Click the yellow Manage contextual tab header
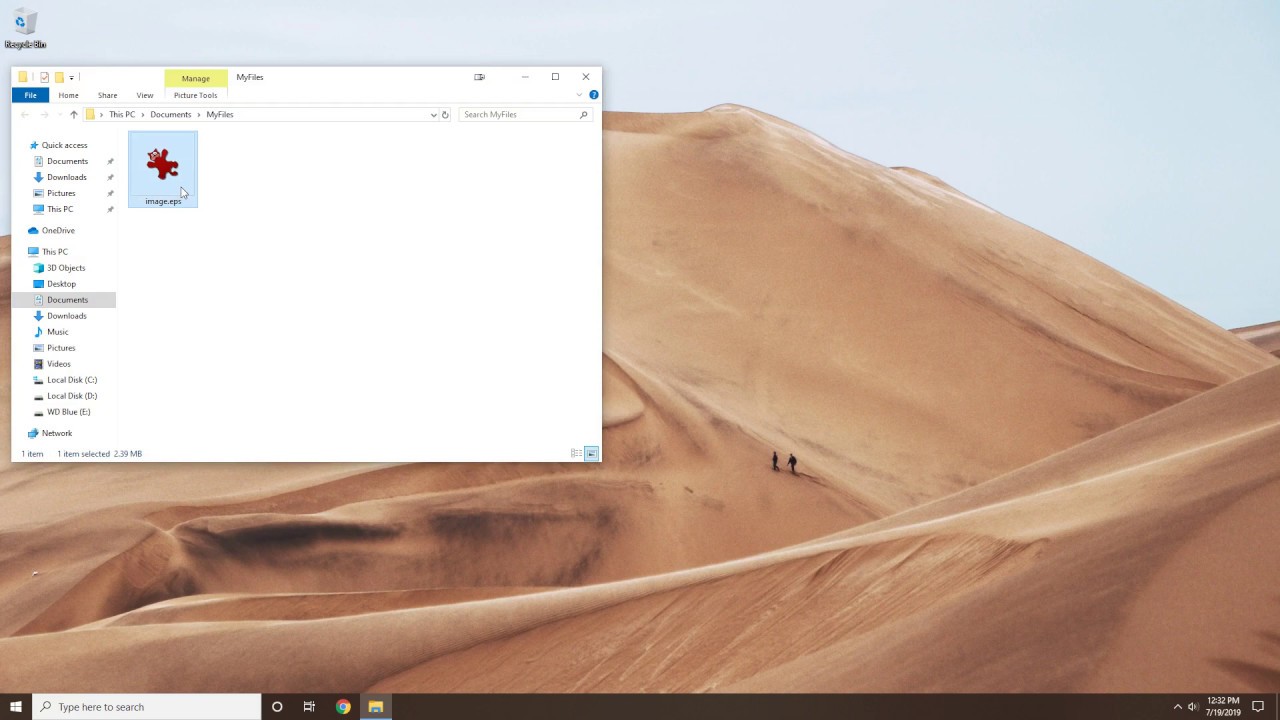Image resolution: width=1280 pixels, height=720 pixels. pos(196,78)
